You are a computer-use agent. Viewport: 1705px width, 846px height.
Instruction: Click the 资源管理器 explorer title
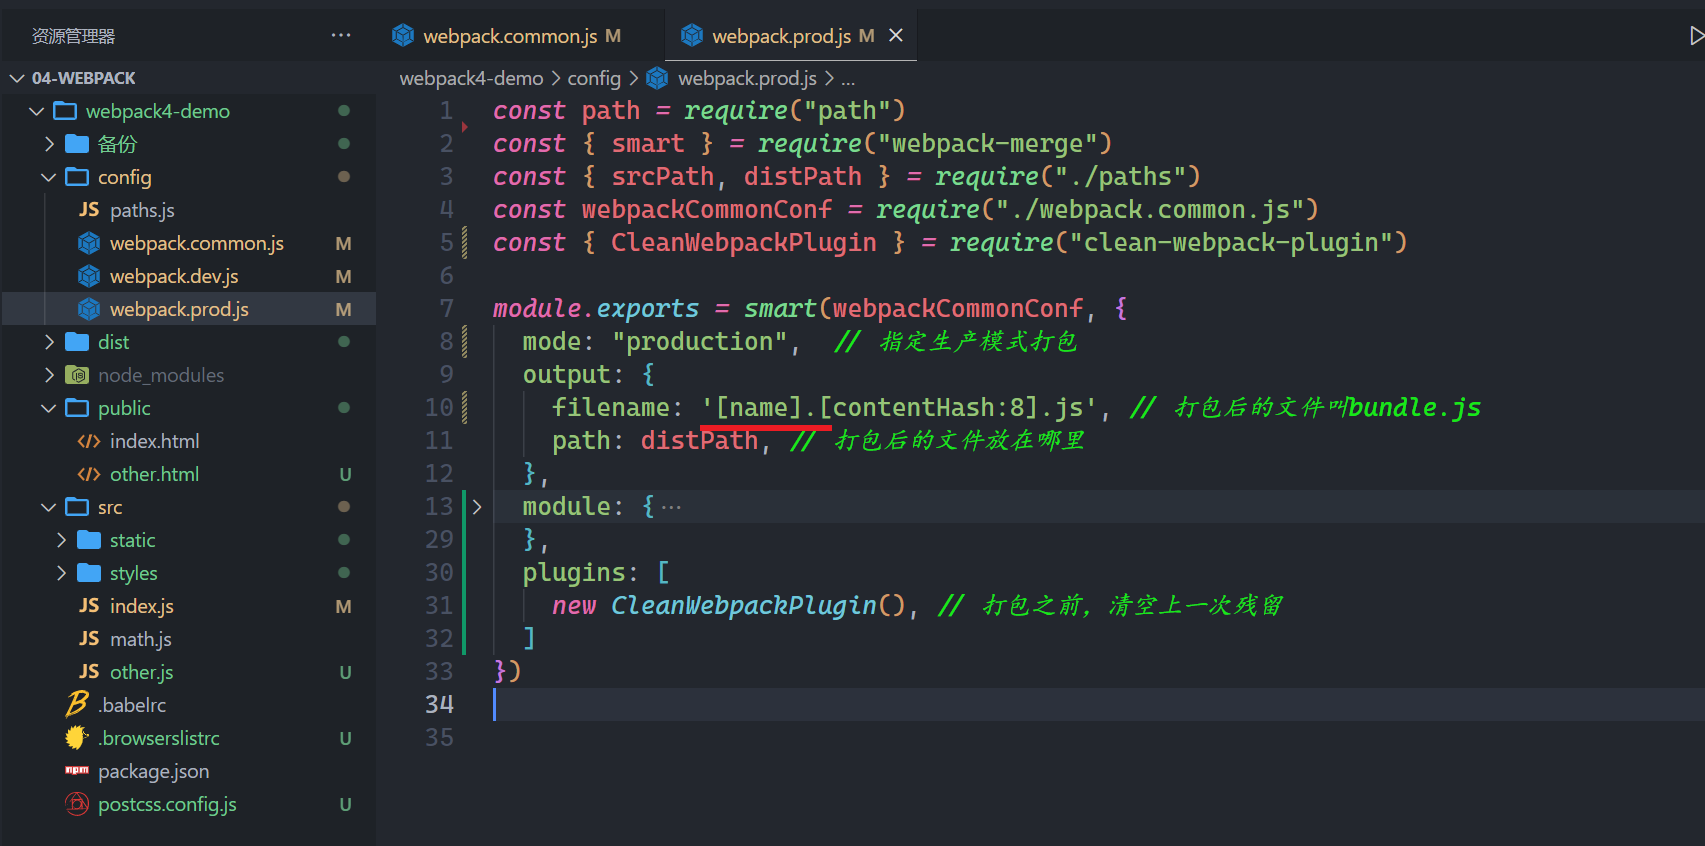point(73,36)
